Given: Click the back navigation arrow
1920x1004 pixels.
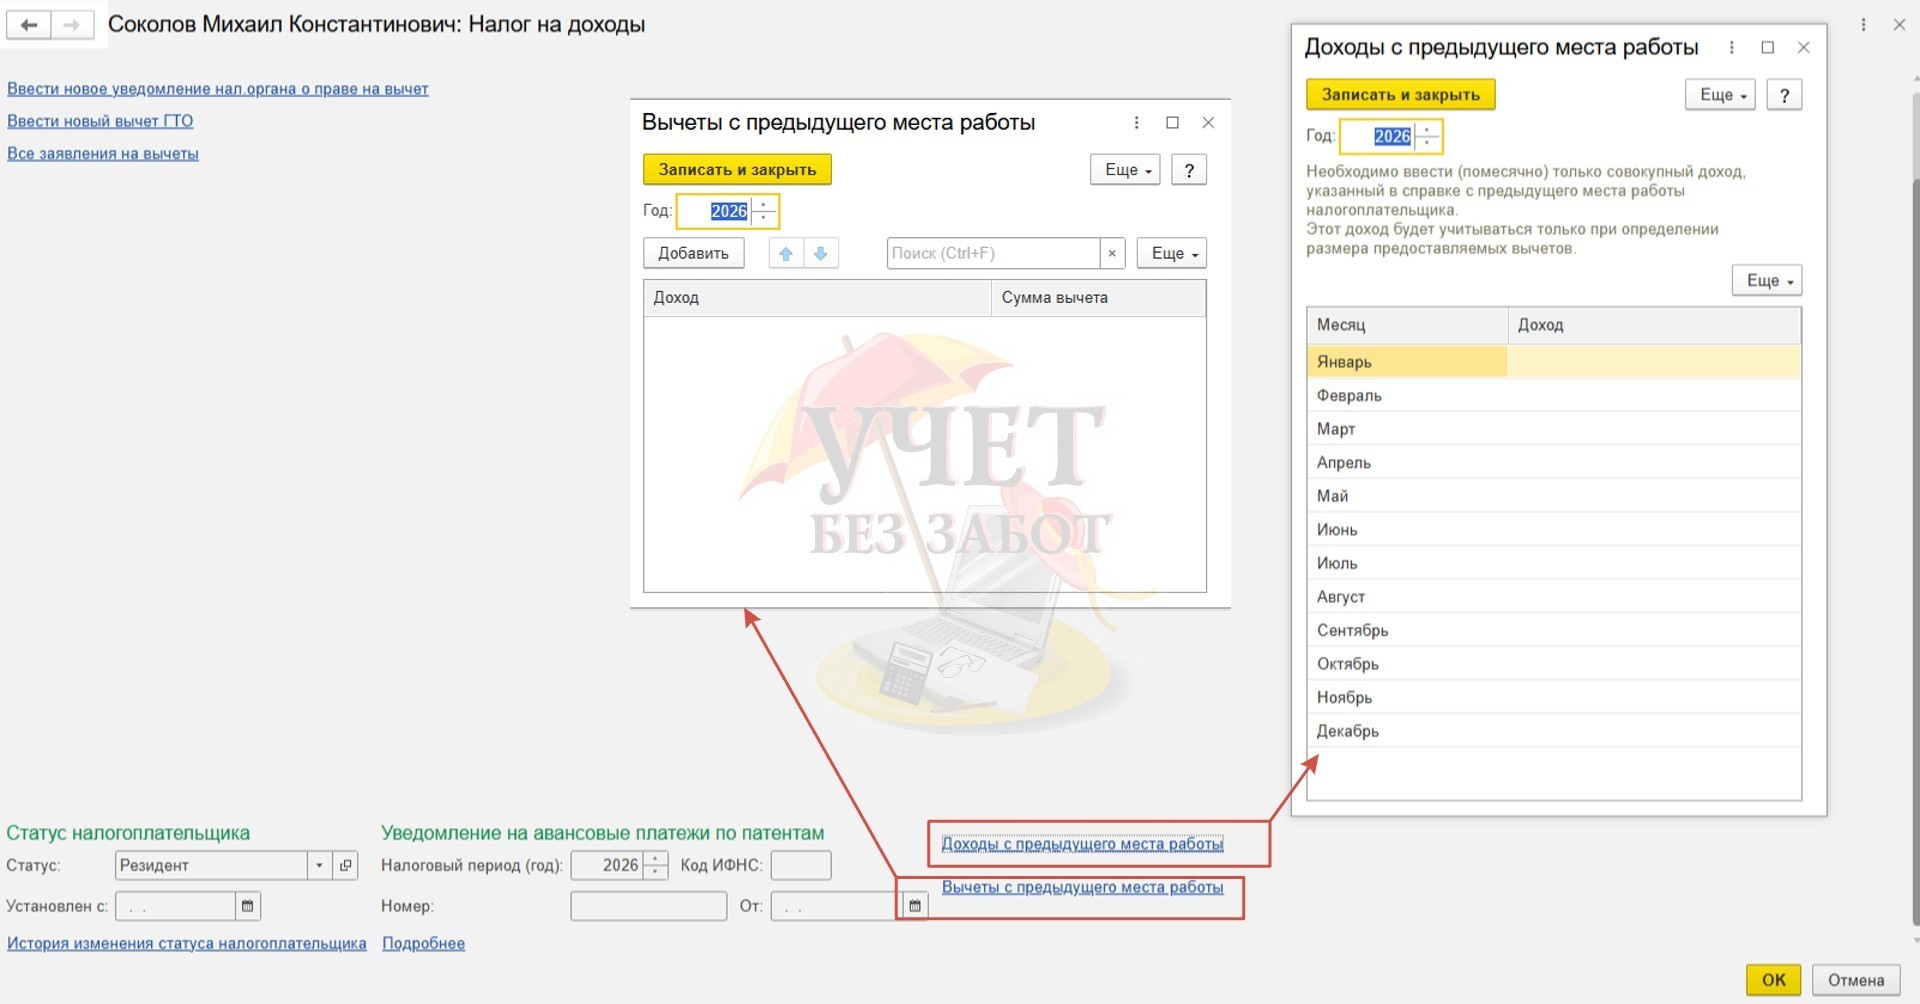Looking at the screenshot, I should pyautogui.click(x=29, y=25).
